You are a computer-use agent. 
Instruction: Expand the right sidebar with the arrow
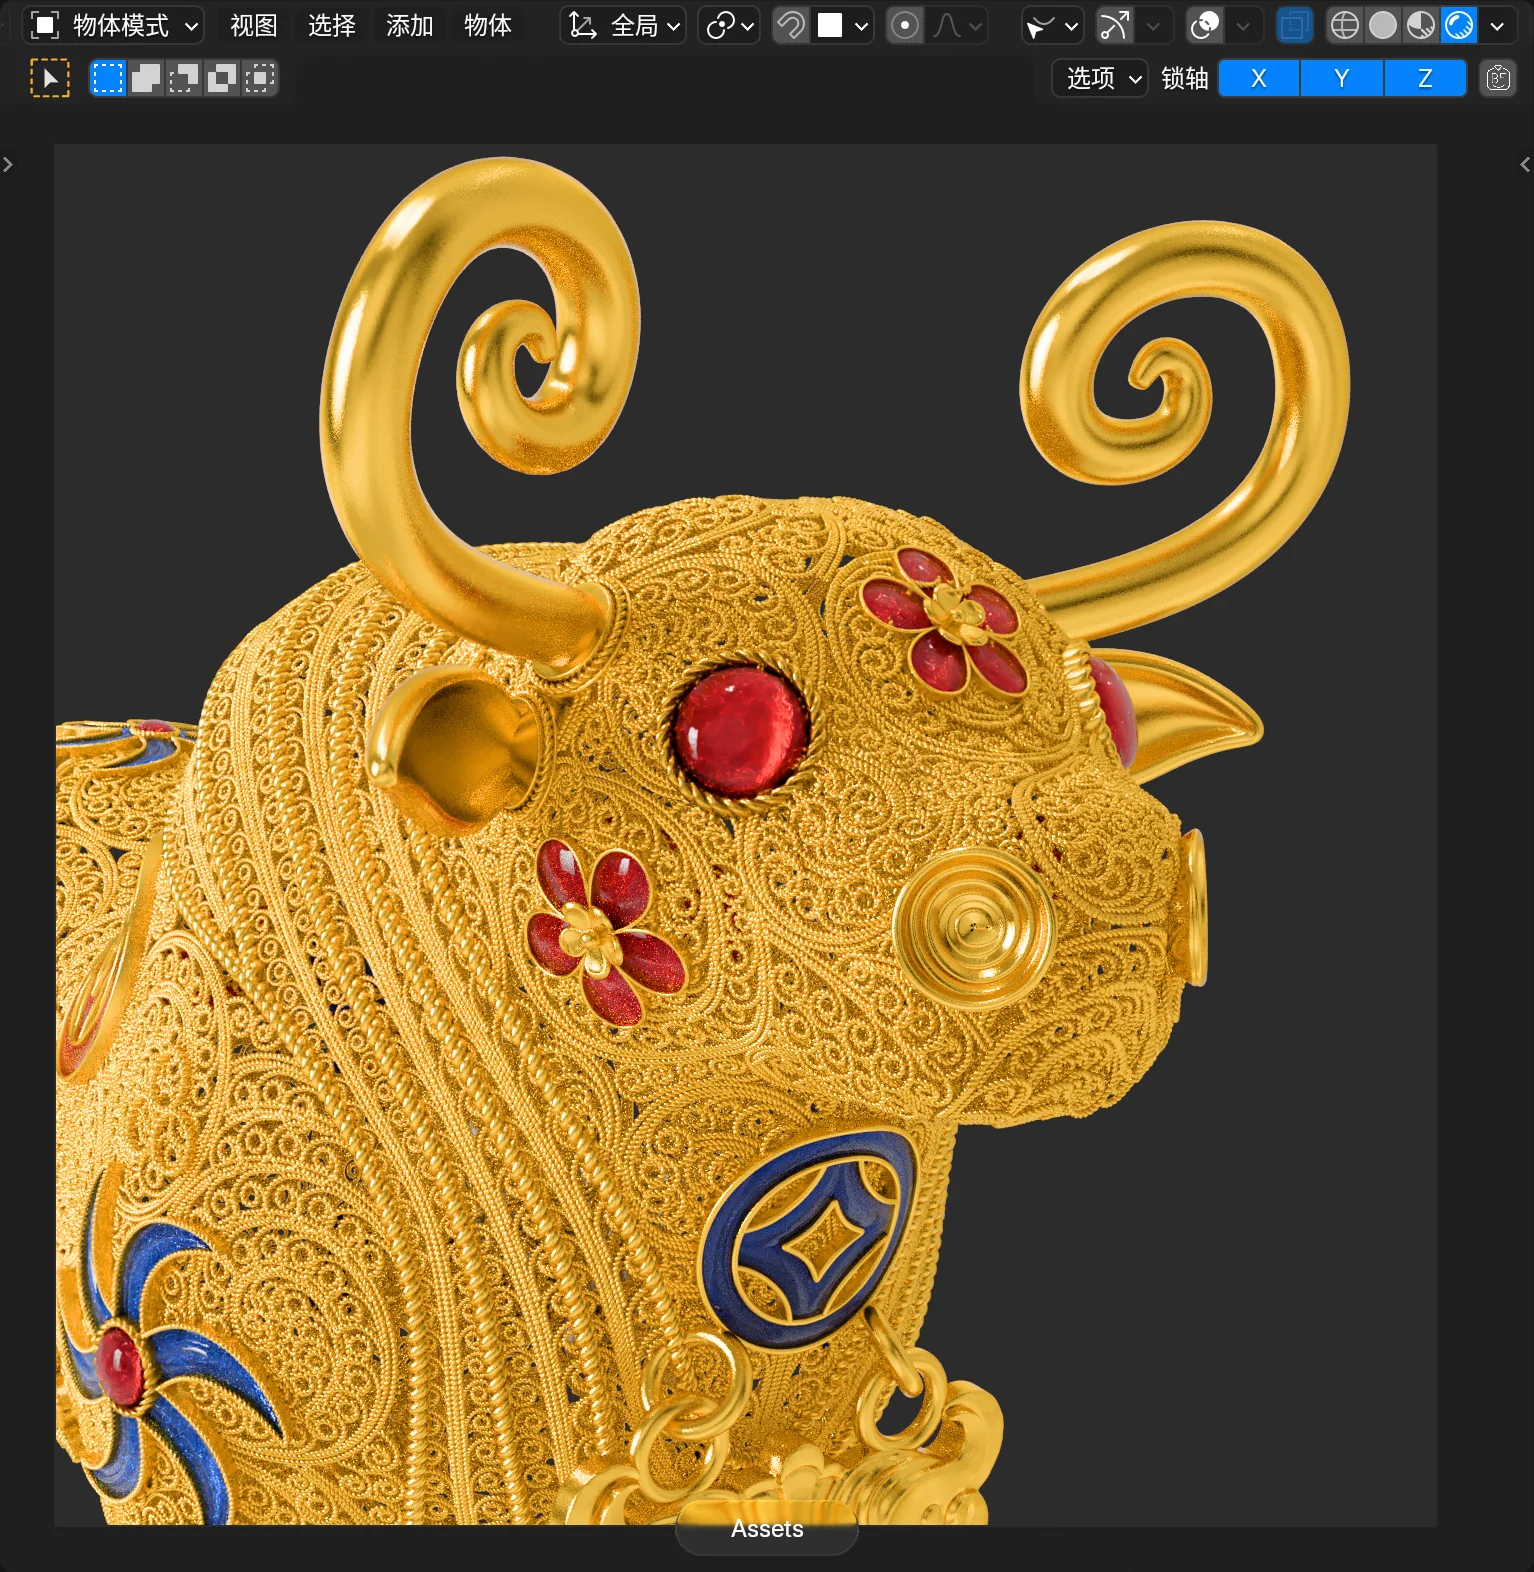(1525, 164)
